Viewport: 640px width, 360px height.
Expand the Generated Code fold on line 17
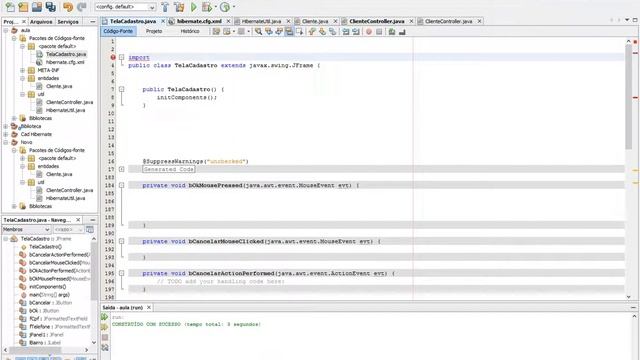pos(122,169)
